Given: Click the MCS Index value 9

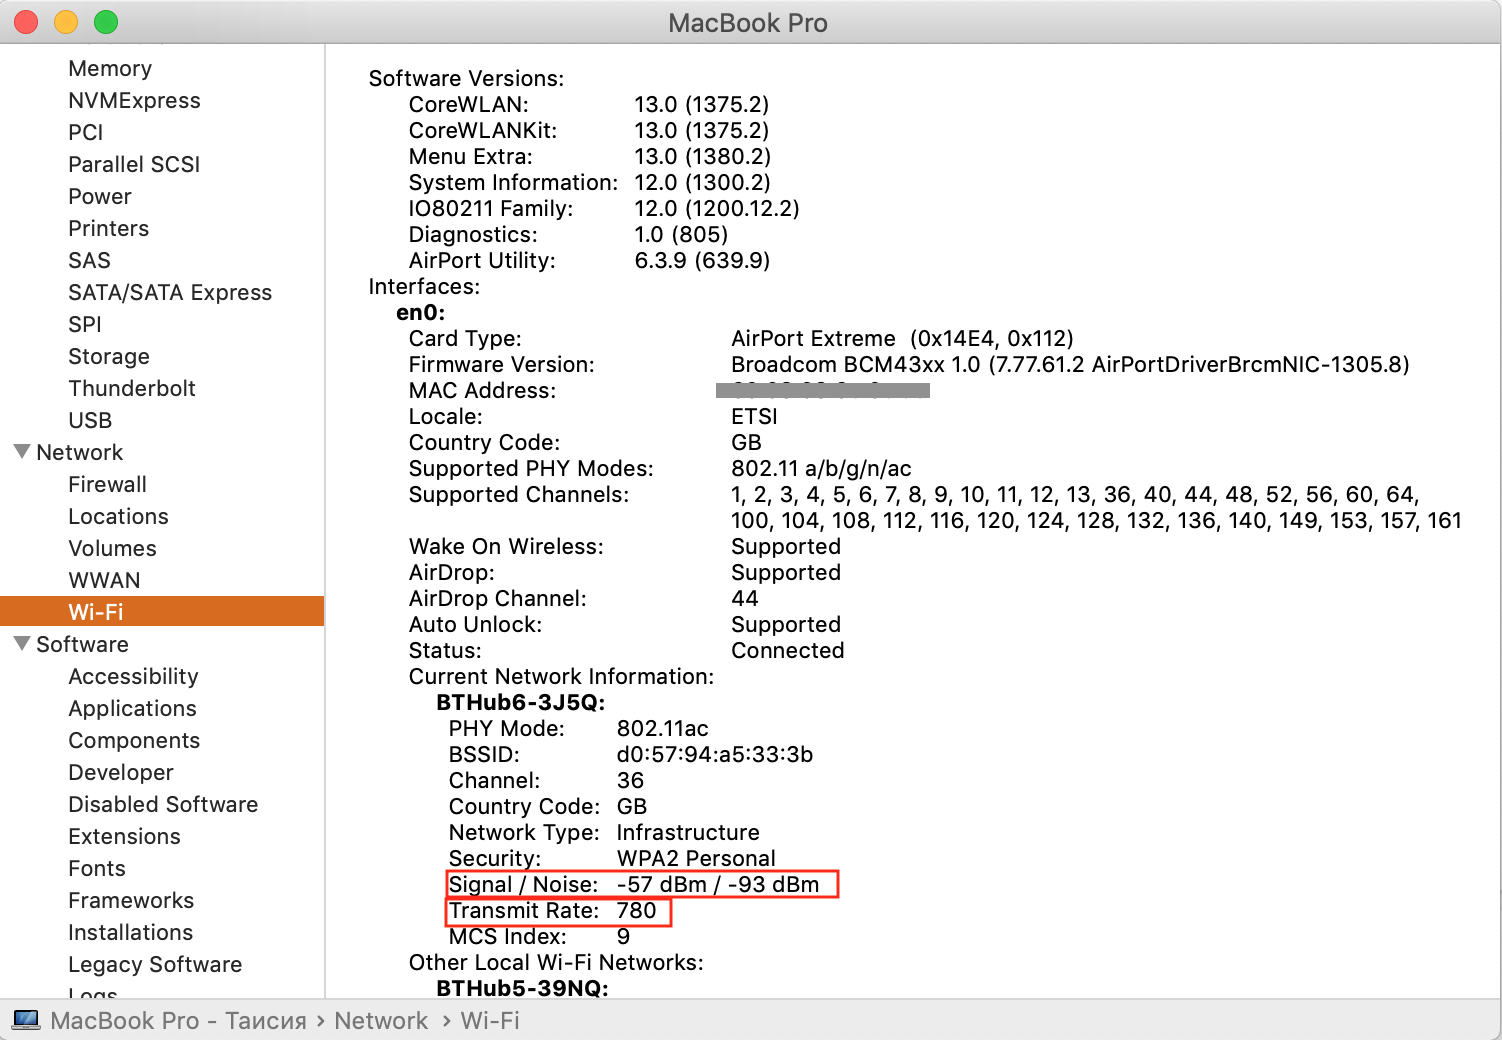Looking at the screenshot, I should (623, 936).
